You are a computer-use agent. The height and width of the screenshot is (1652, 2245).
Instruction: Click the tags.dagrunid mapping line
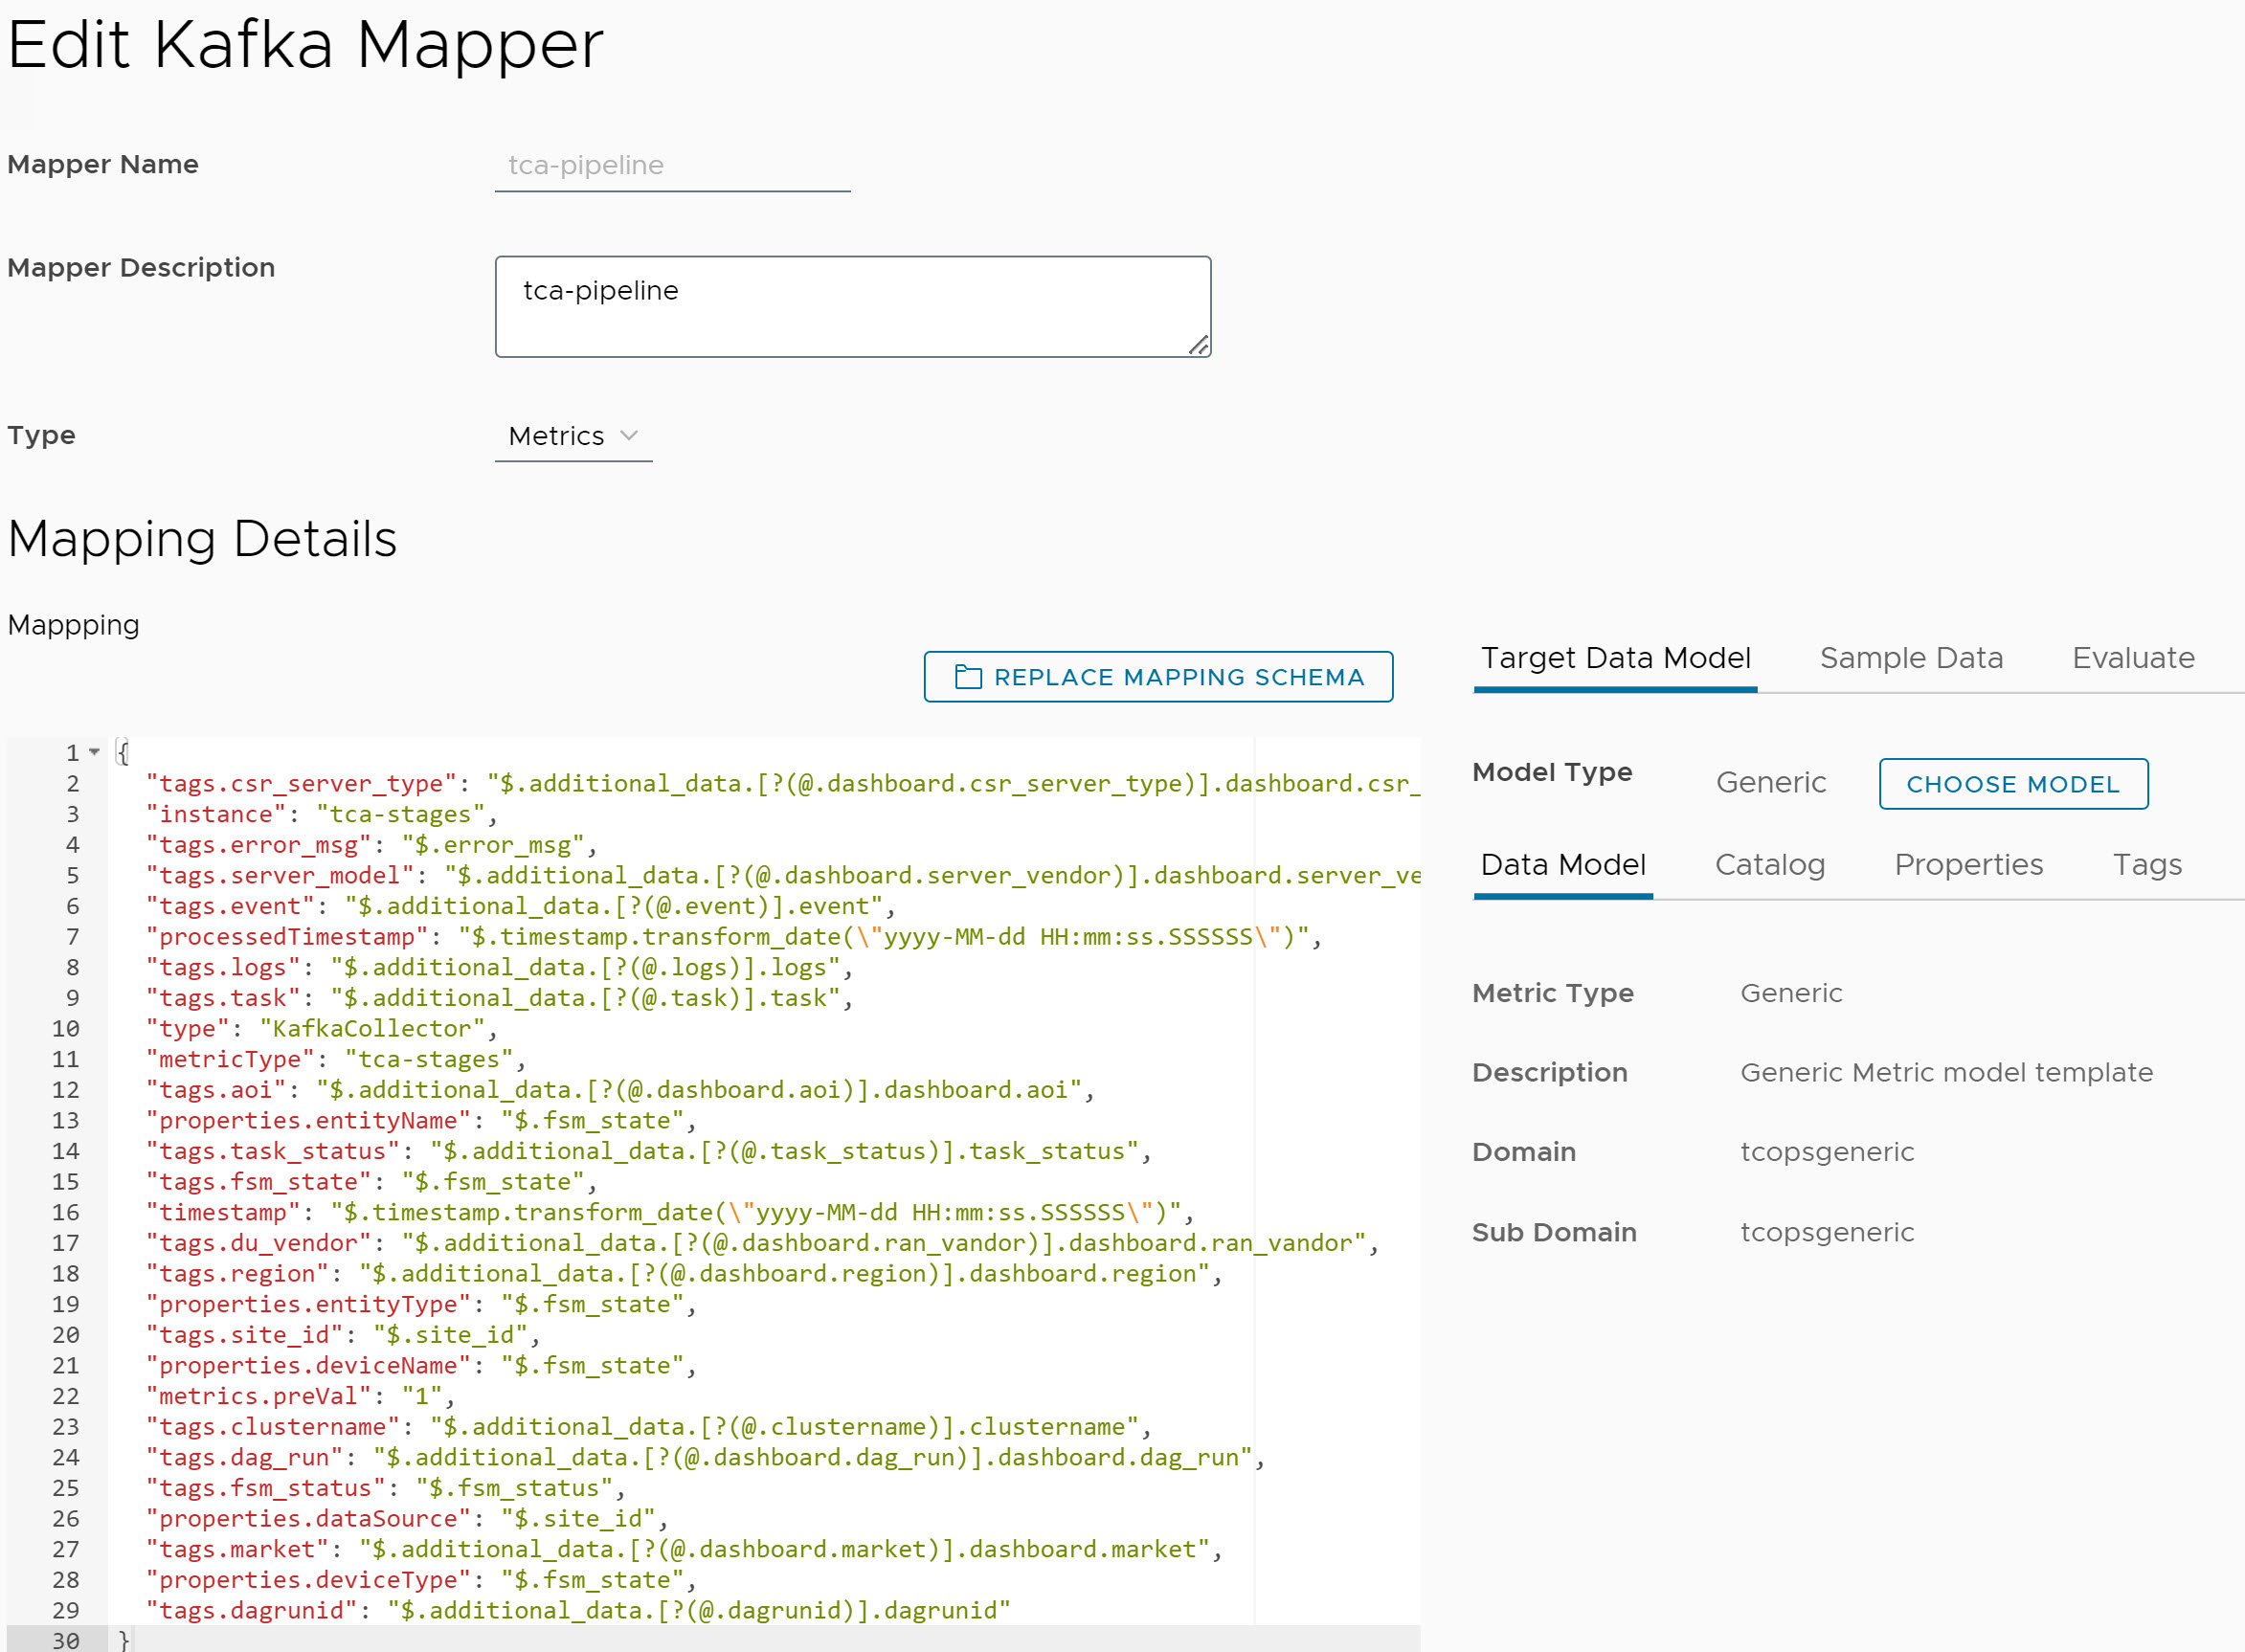click(x=578, y=1610)
